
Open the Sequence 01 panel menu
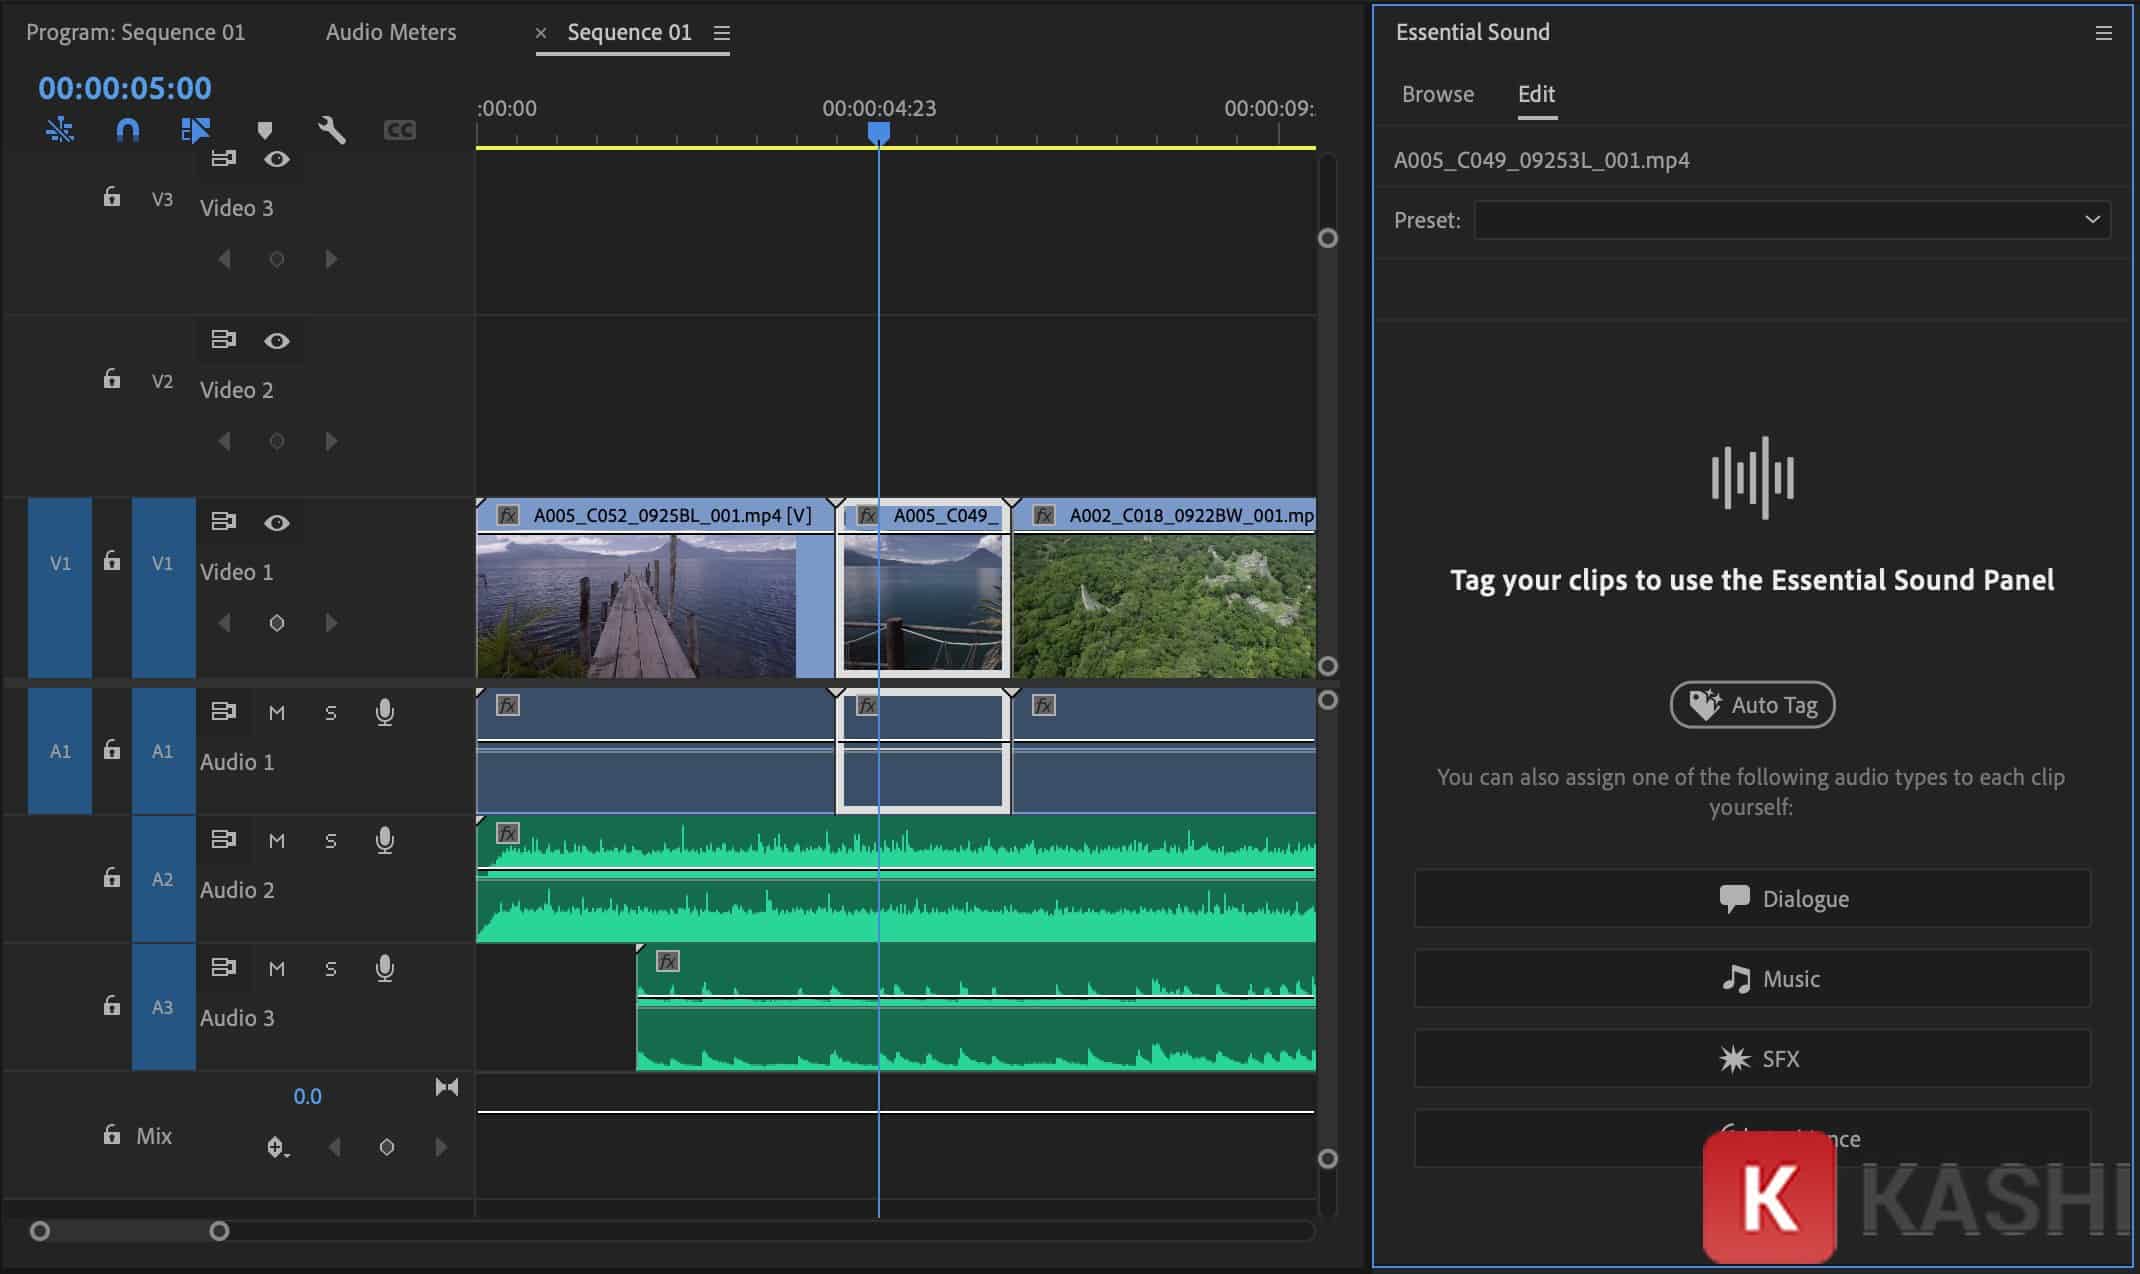click(x=721, y=33)
